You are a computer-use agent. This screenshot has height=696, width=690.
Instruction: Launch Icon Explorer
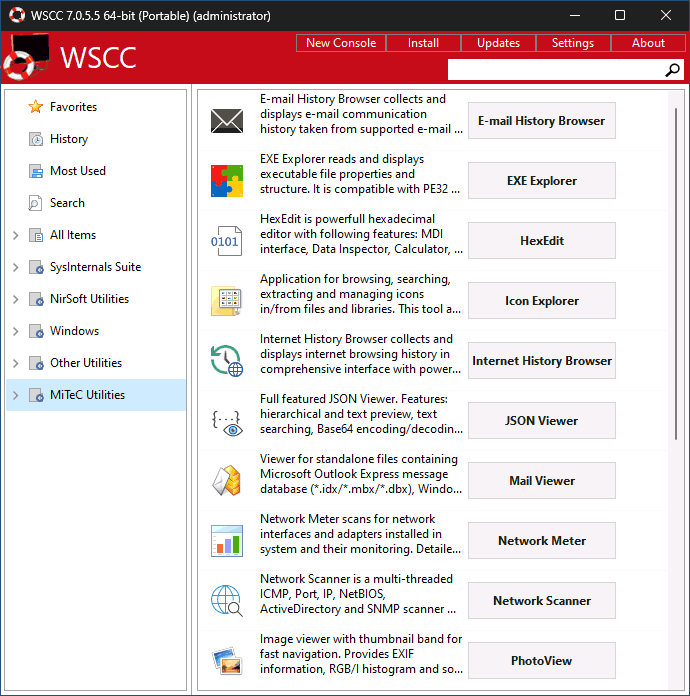542,301
